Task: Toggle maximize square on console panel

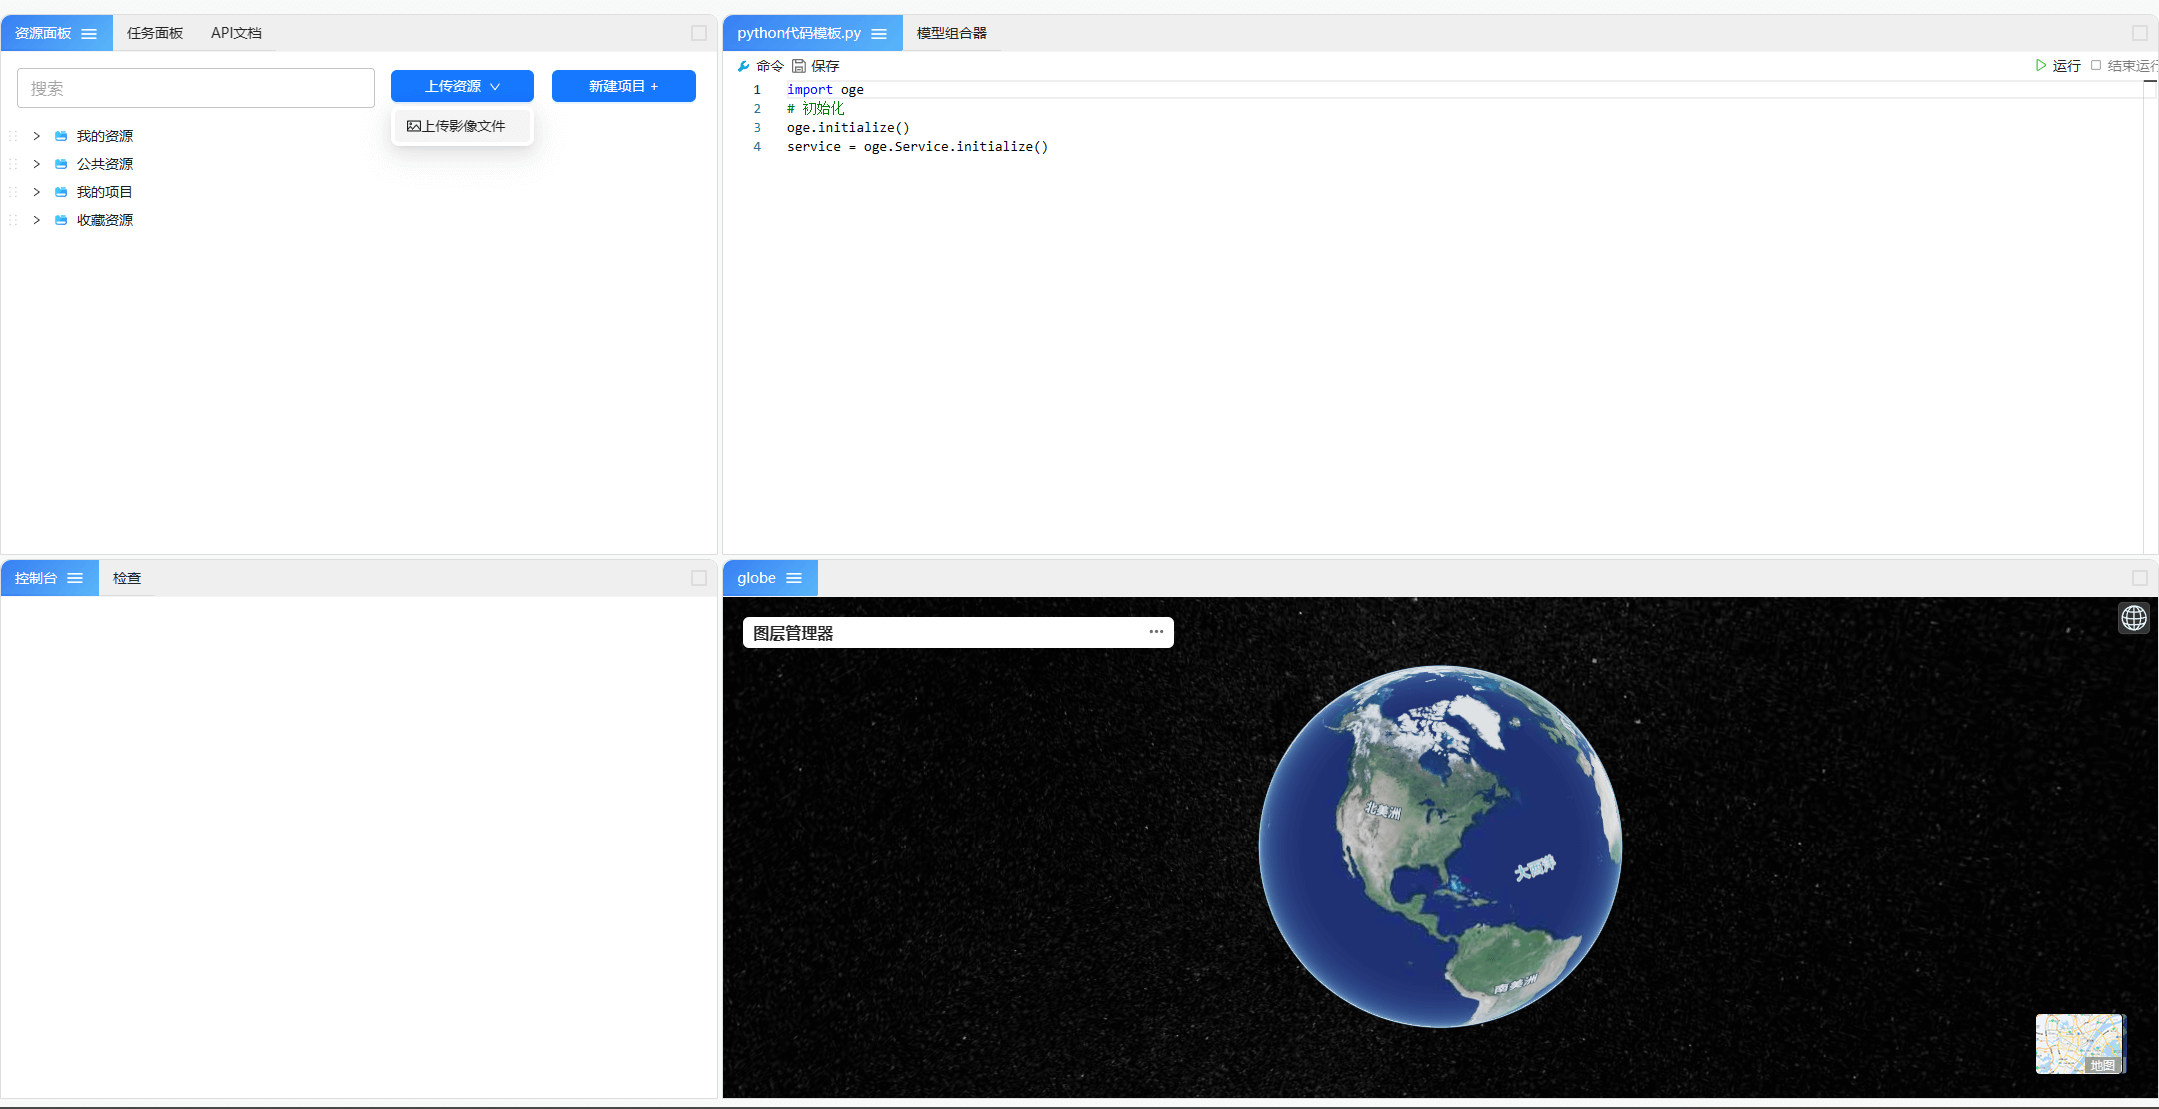Action: point(699,578)
